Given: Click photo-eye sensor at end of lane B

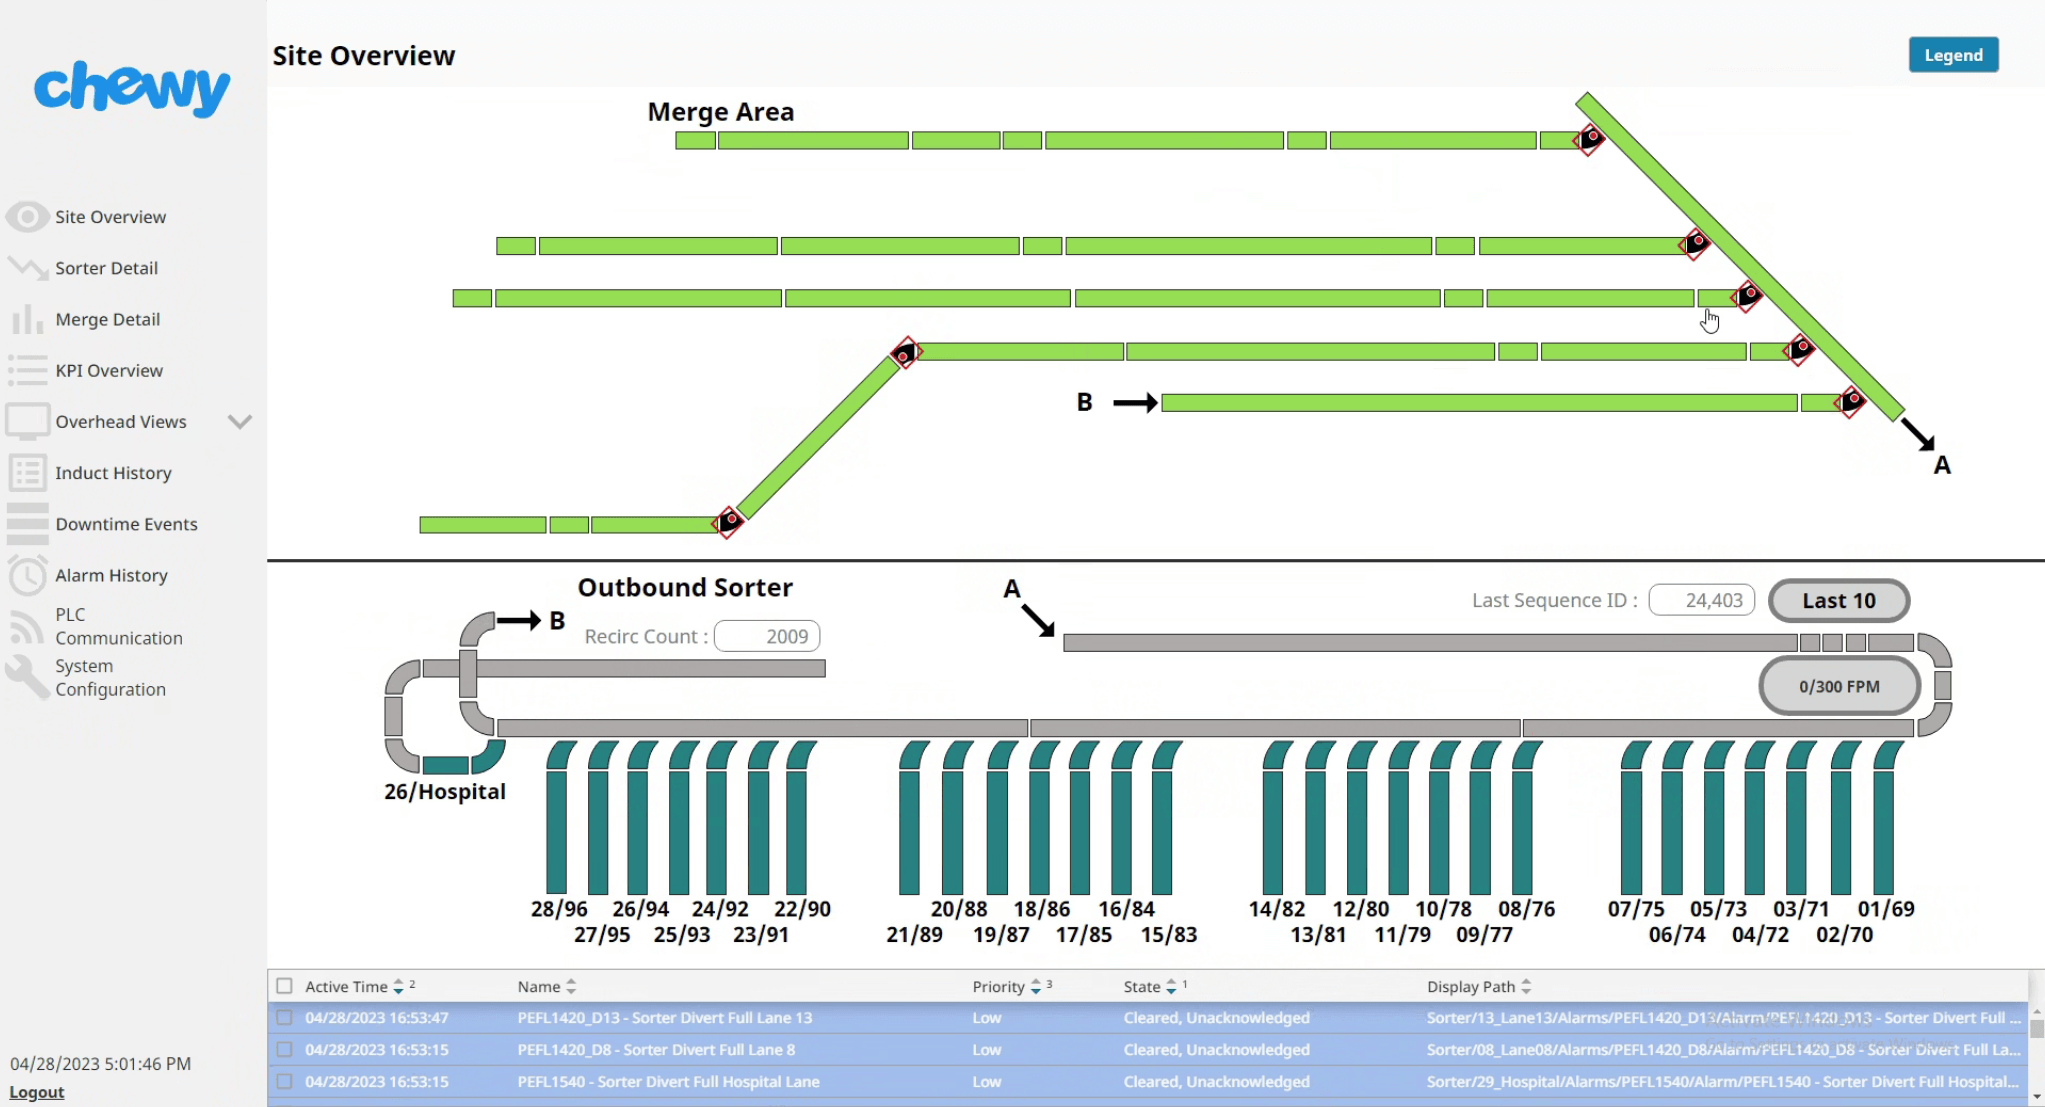Looking at the screenshot, I should coord(1851,402).
